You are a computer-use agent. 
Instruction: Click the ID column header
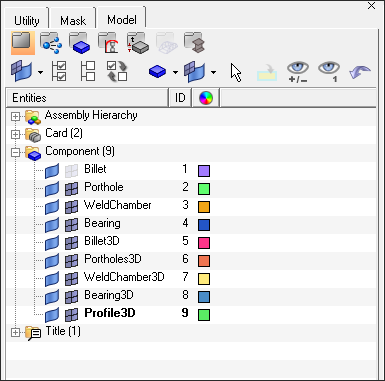click(x=180, y=98)
